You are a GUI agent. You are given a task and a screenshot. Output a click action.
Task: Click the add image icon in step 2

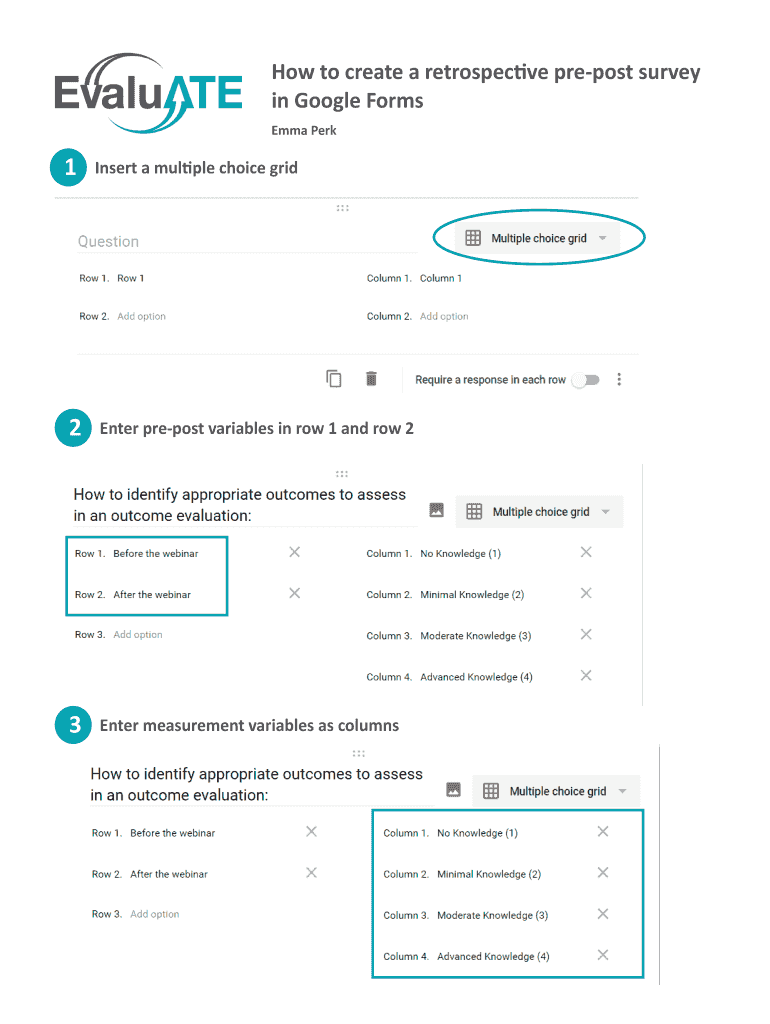[x=436, y=510]
